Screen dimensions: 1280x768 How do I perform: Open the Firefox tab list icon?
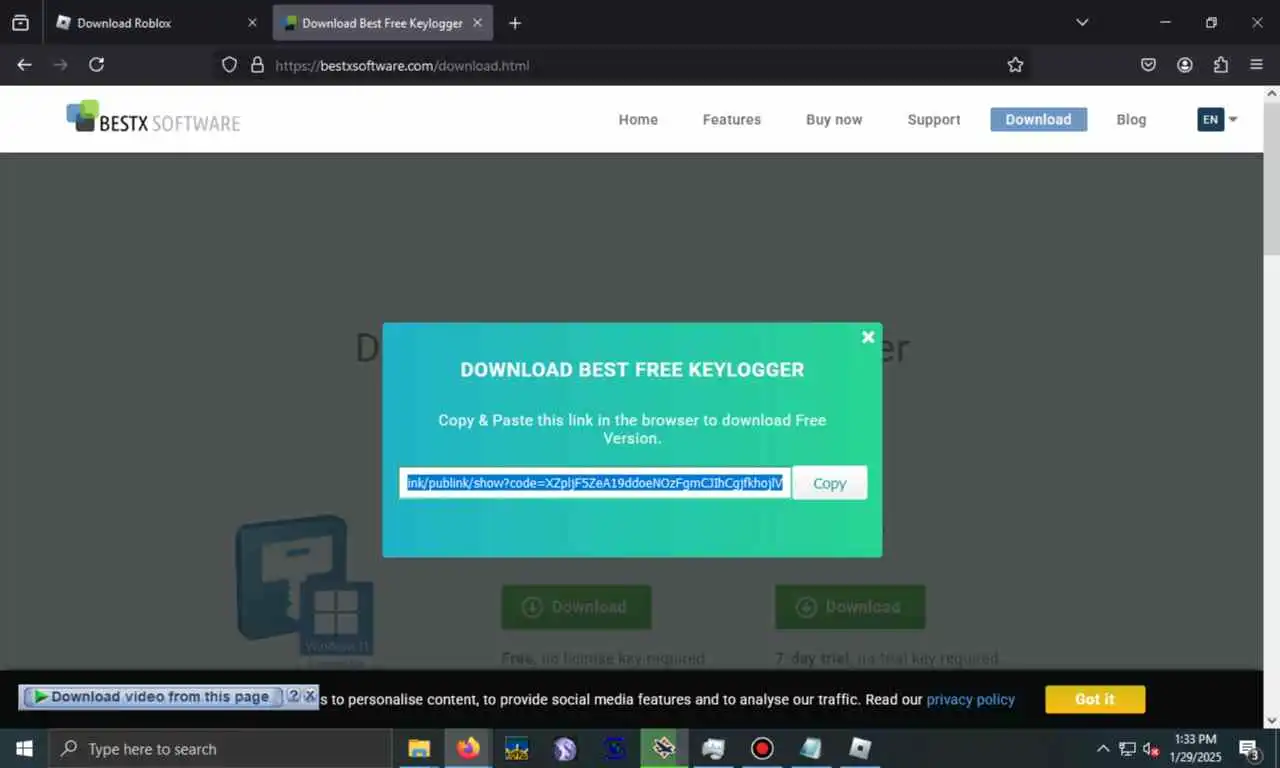tap(20, 22)
